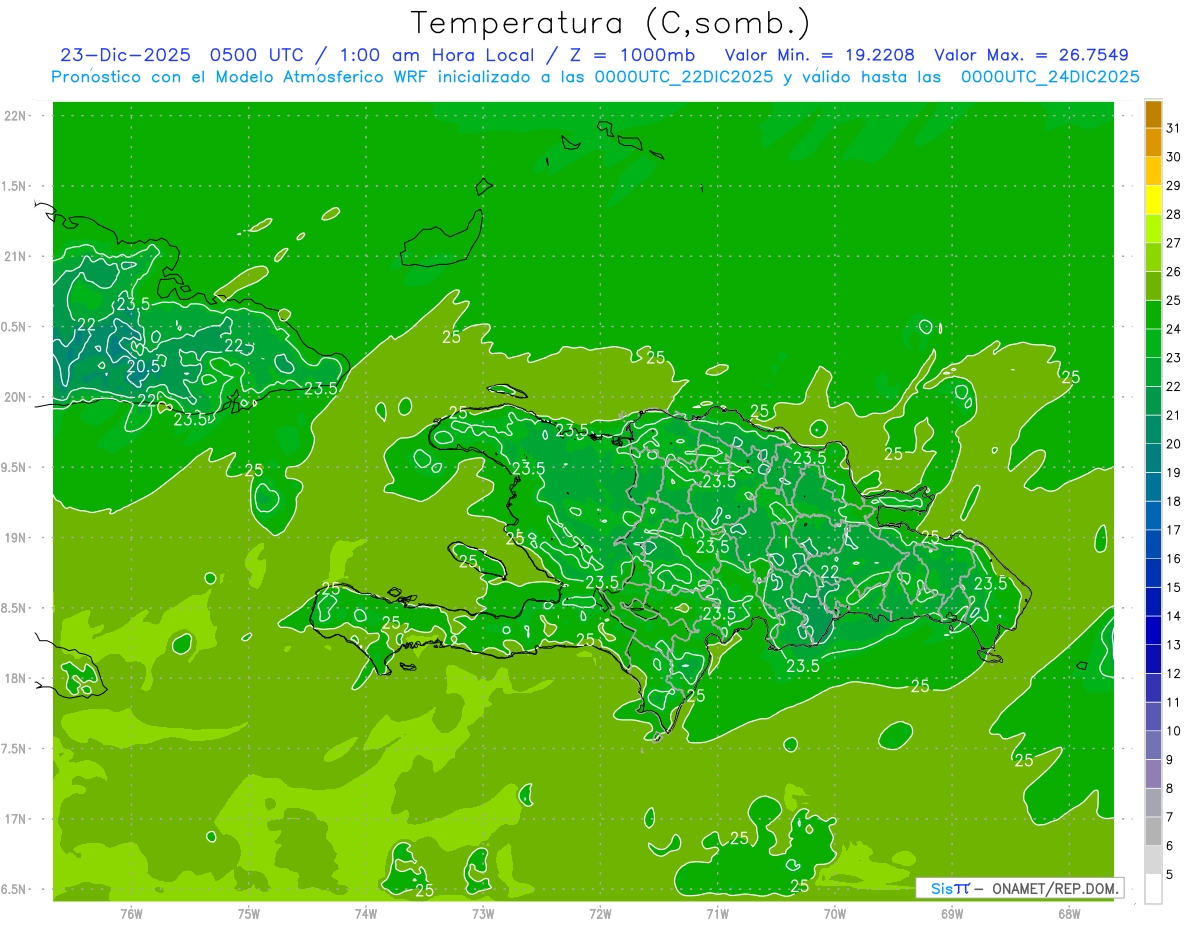1200x927 pixels.
Task: Click the "21N" latitude axis label
Action: click(x=17, y=256)
